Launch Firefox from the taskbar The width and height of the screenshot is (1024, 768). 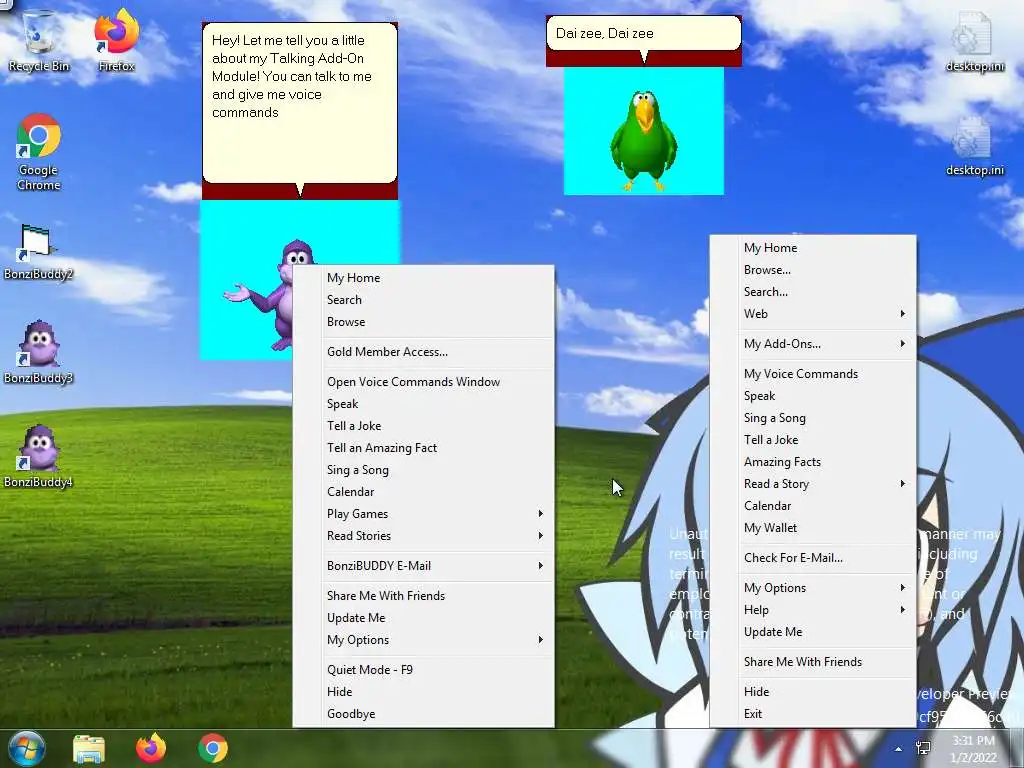point(151,748)
